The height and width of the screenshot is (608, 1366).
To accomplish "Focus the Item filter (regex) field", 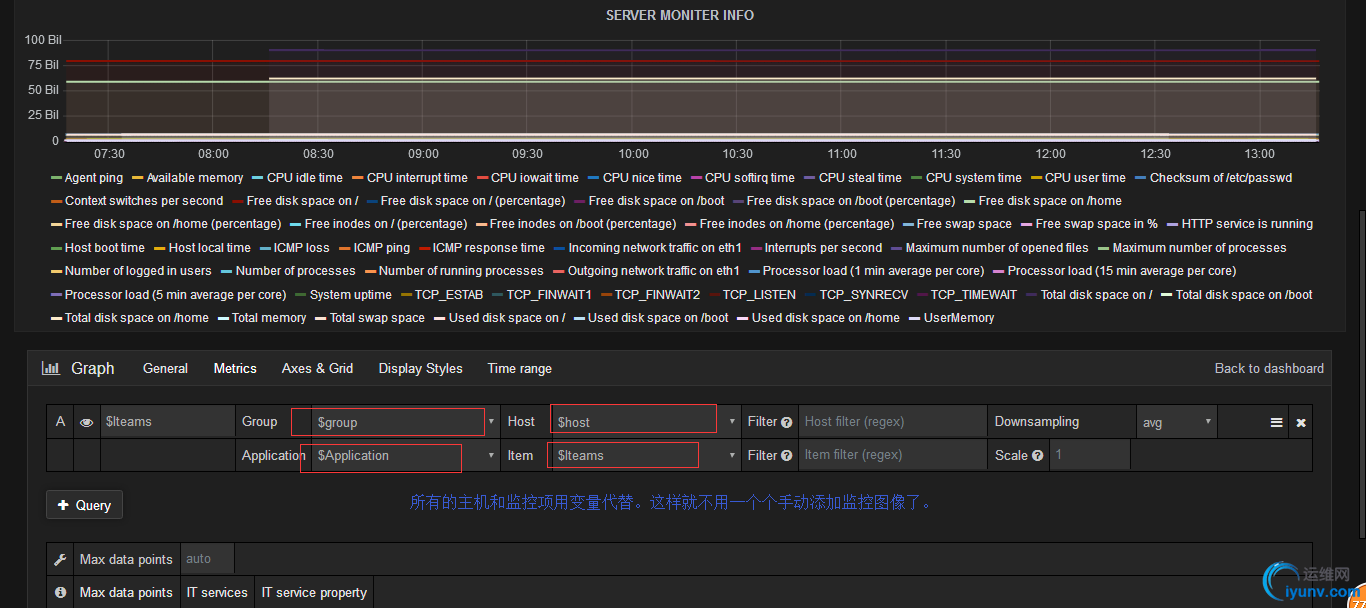I will click(892, 455).
